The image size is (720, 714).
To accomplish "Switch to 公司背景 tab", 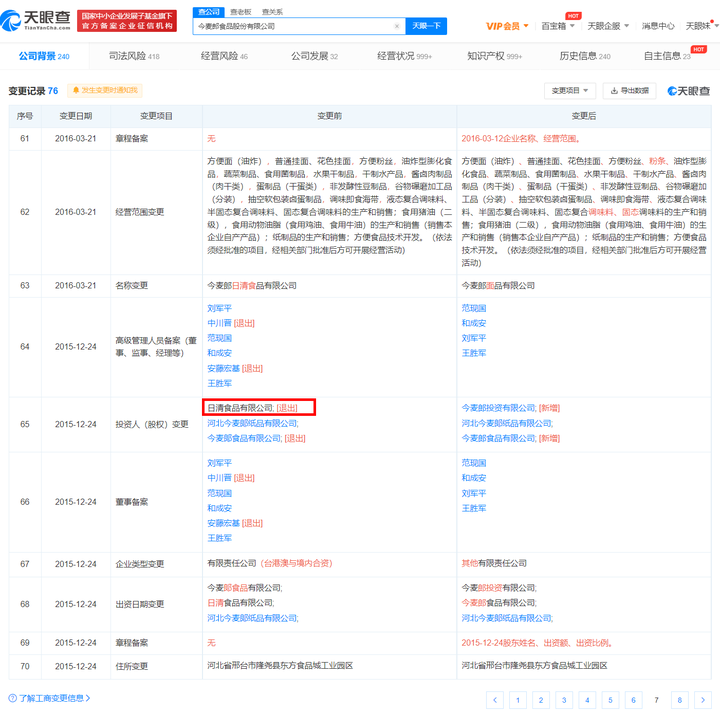I will click(44, 56).
